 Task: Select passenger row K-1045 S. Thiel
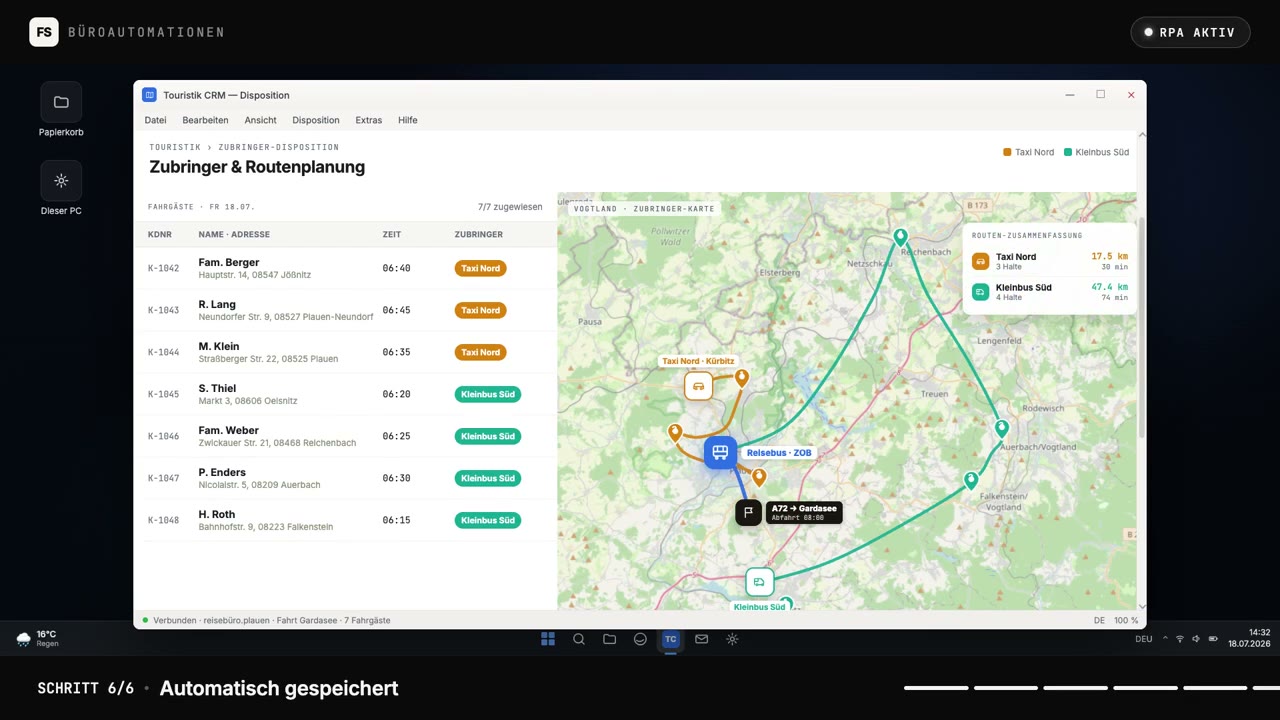(345, 394)
